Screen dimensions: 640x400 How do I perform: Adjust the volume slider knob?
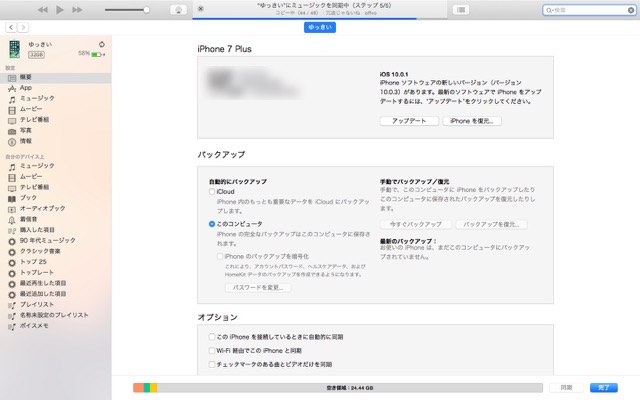click(x=146, y=10)
